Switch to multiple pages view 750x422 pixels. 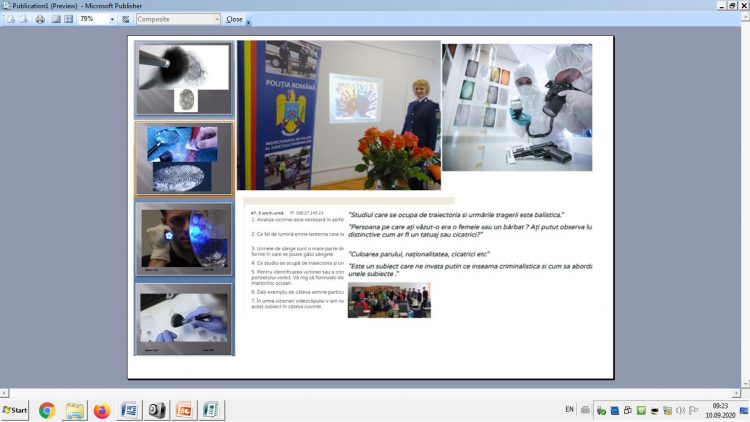pos(69,19)
